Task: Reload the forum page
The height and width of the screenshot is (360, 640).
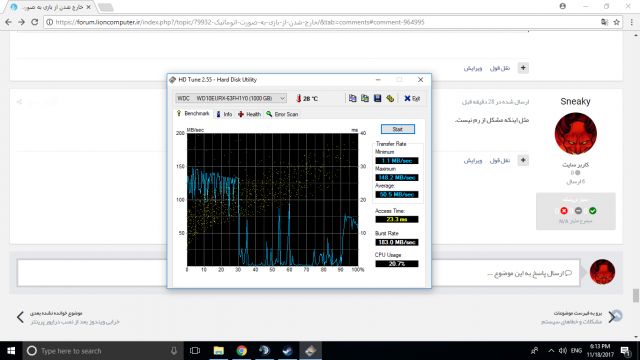Action: coord(35,22)
